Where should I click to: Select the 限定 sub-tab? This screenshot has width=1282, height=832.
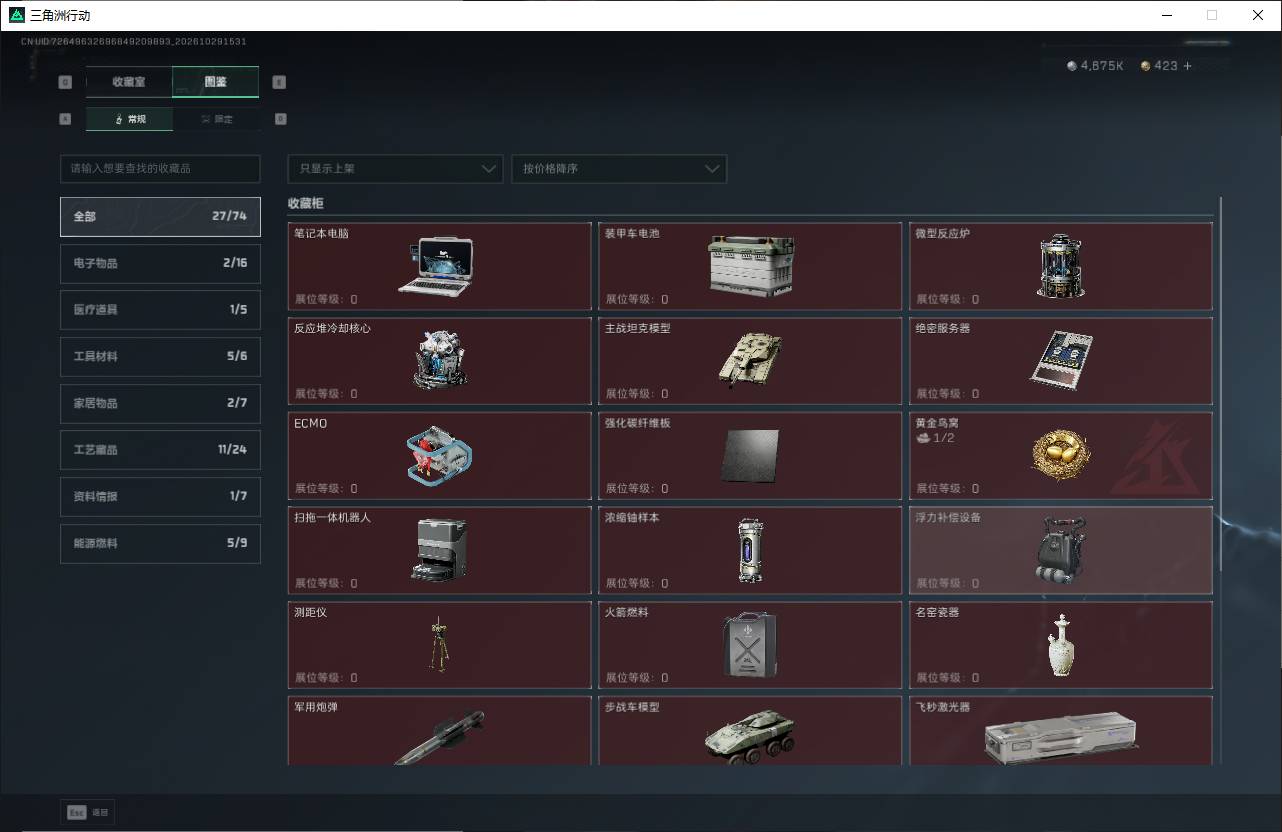[216, 119]
